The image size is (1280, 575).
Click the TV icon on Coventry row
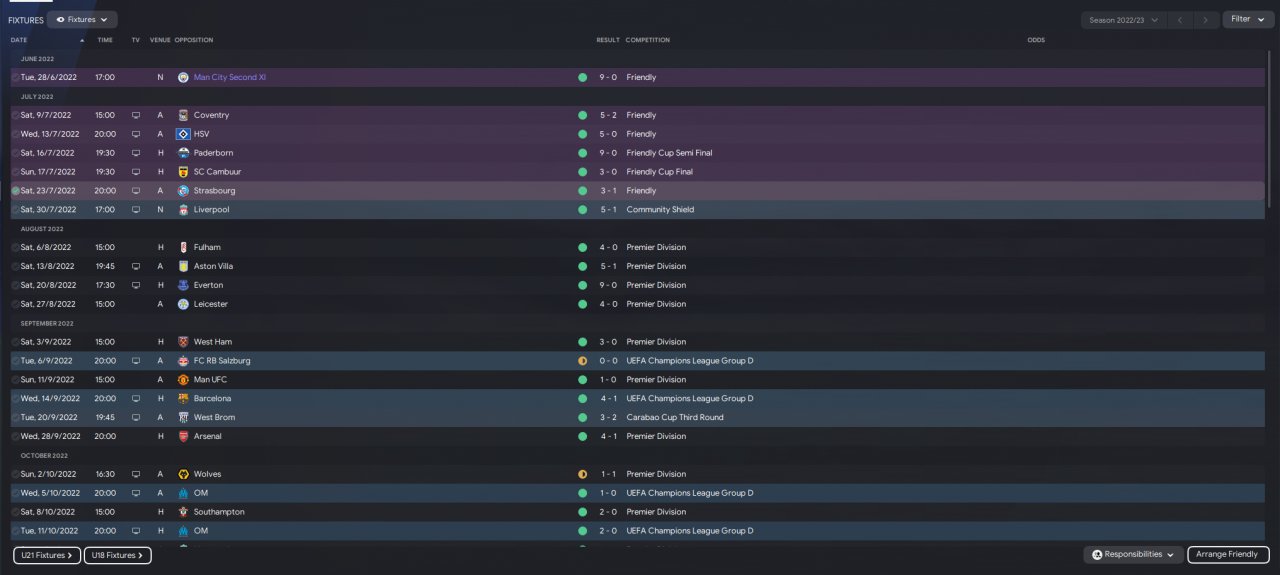pos(136,115)
